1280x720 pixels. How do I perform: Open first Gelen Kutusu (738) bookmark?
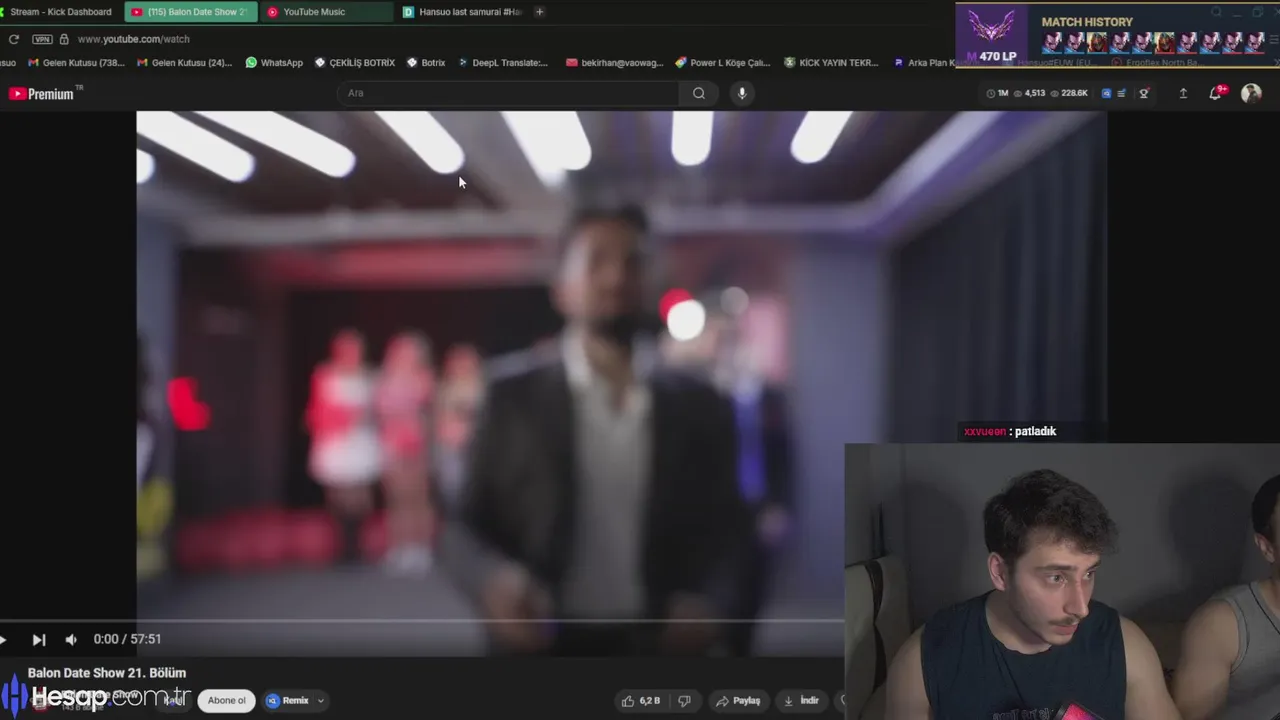(76, 63)
